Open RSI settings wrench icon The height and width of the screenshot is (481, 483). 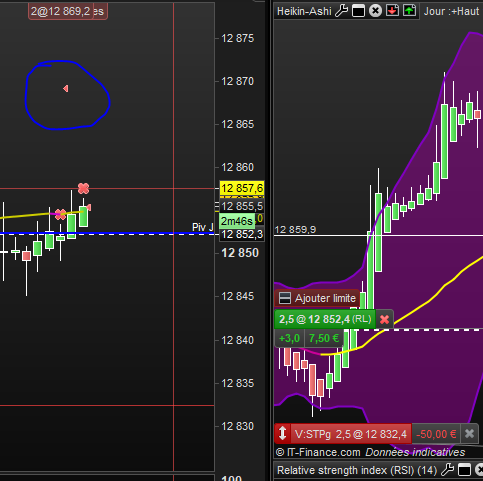coord(447,470)
